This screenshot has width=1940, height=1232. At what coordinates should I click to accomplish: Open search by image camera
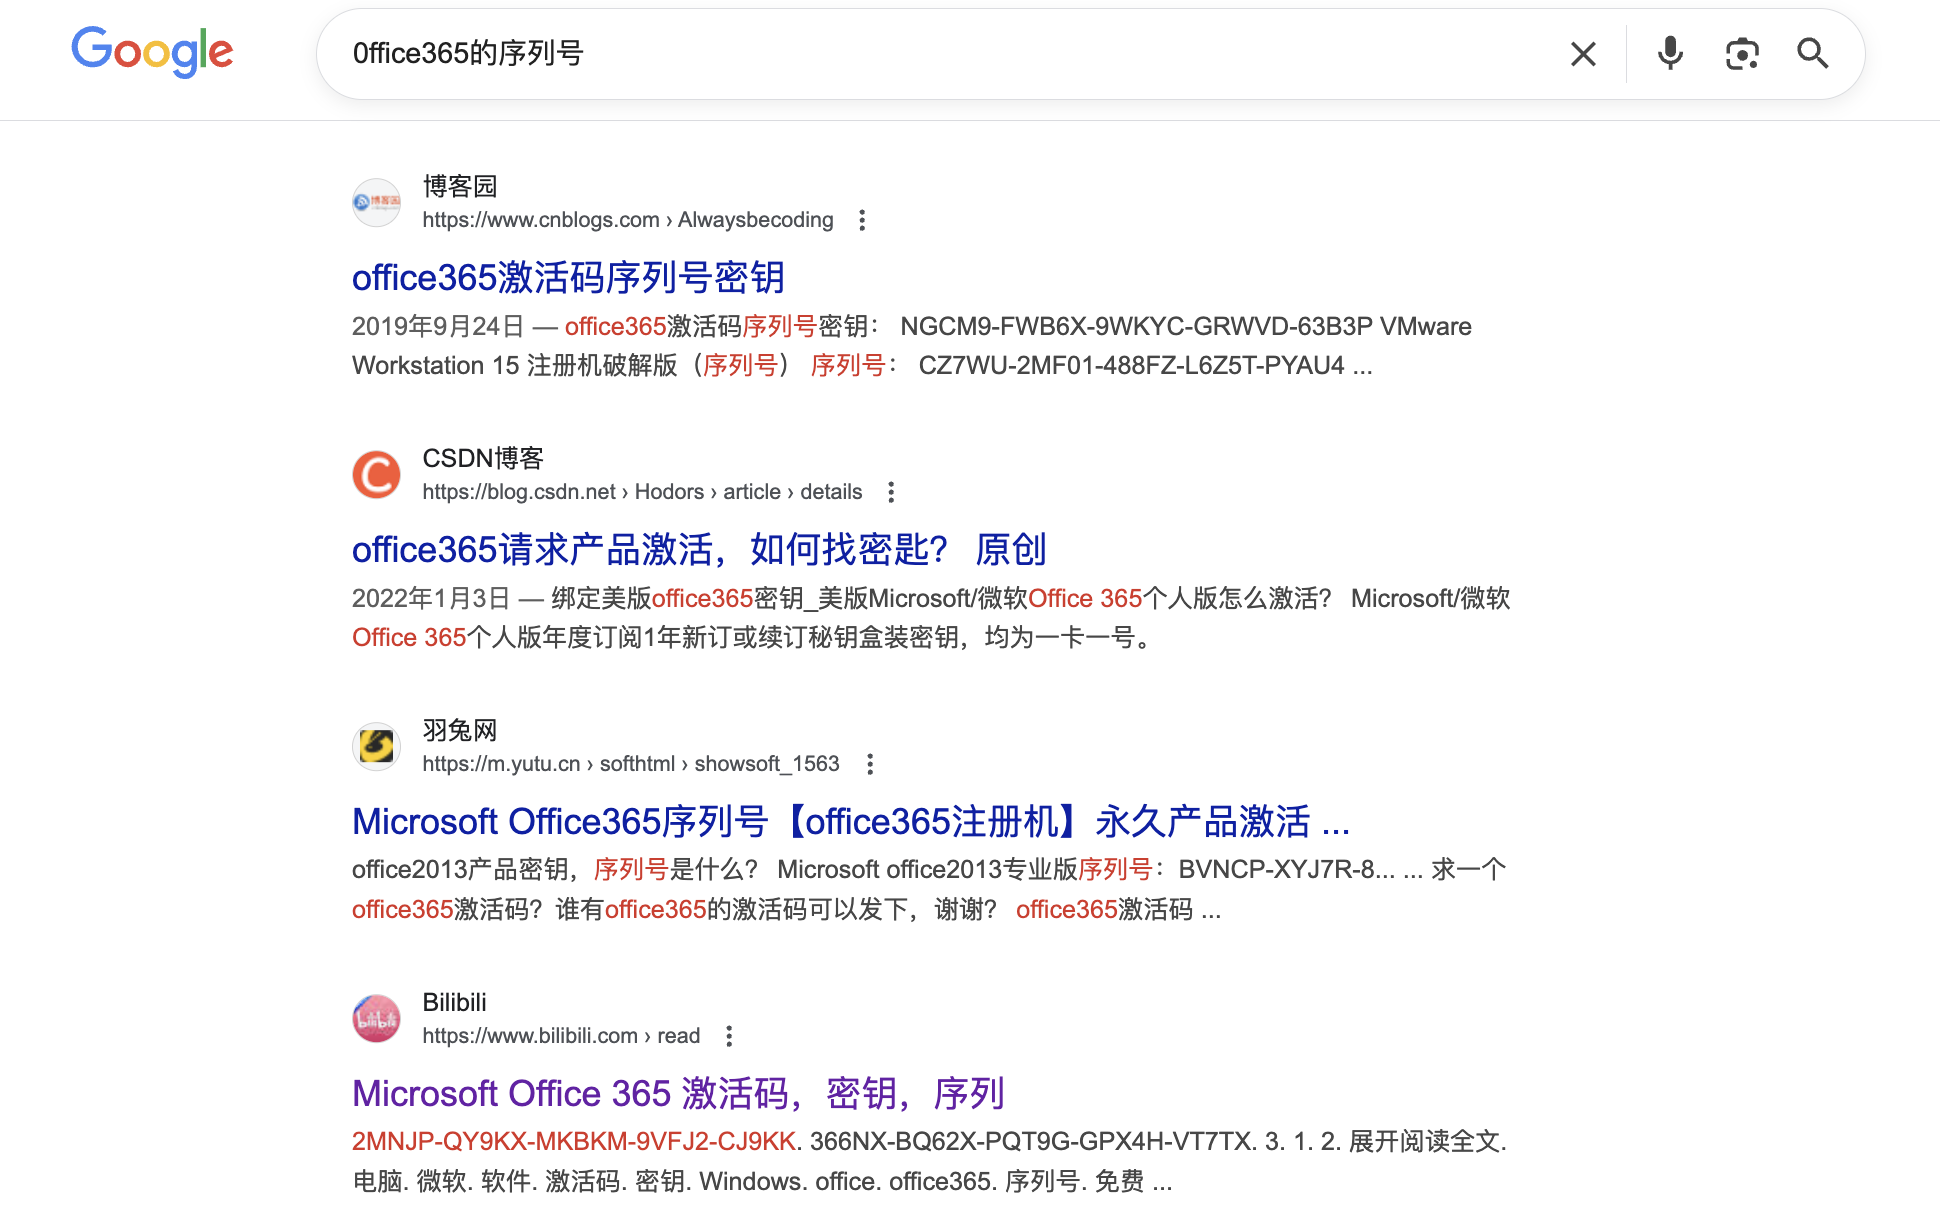tap(1742, 54)
